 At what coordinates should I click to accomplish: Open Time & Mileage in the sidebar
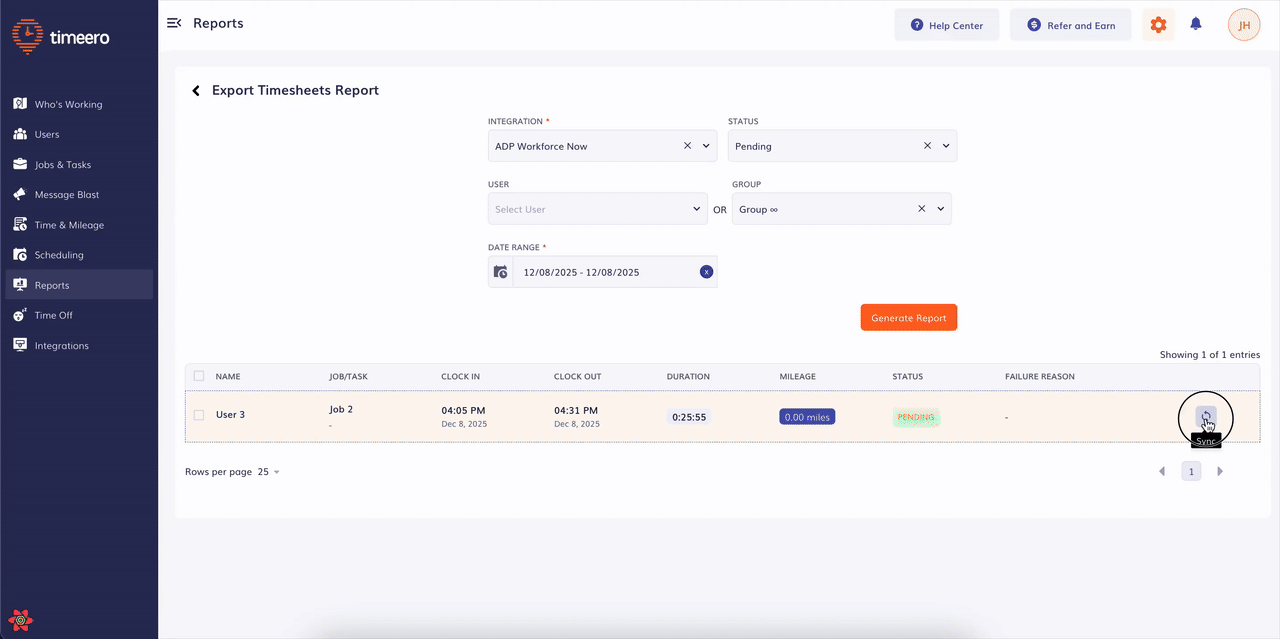click(69, 225)
